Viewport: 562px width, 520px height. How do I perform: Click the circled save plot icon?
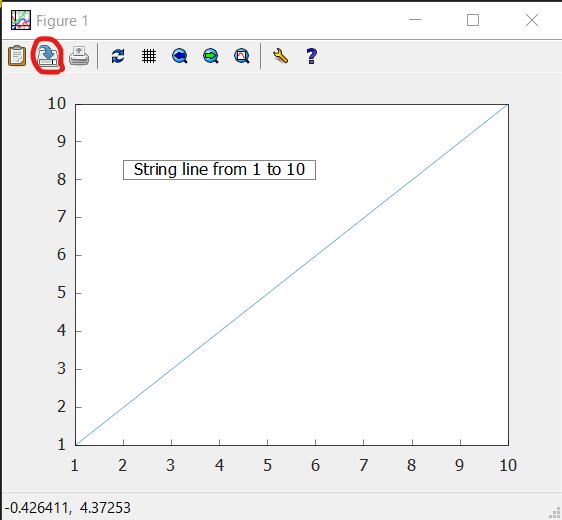point(48,56)
